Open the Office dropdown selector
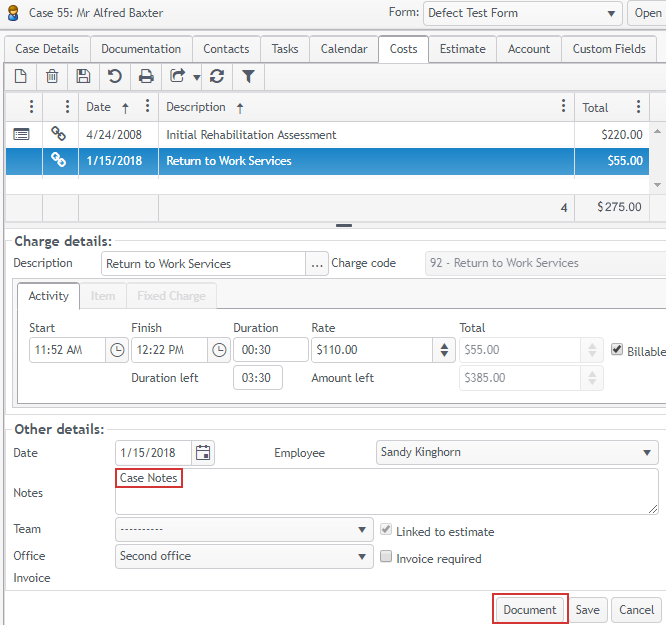 point(244,556)
